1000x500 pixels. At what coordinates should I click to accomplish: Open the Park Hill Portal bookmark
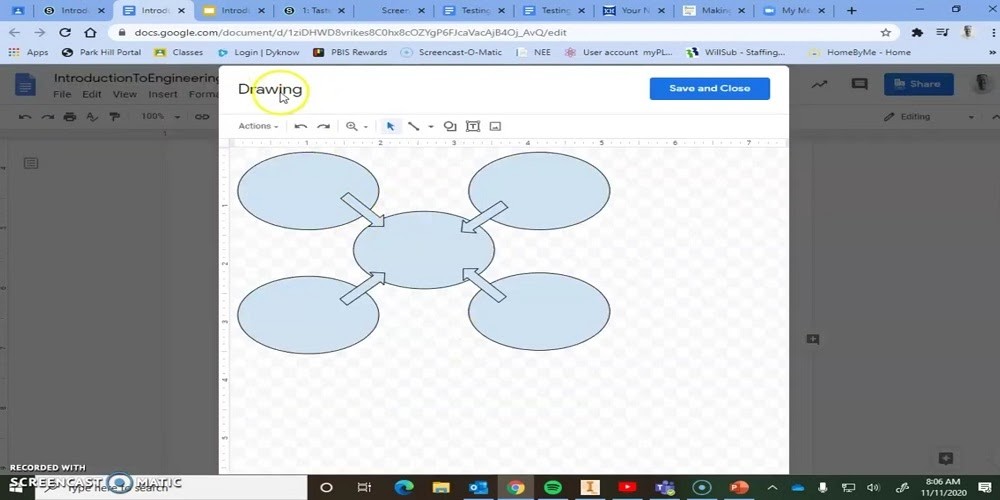100,52
